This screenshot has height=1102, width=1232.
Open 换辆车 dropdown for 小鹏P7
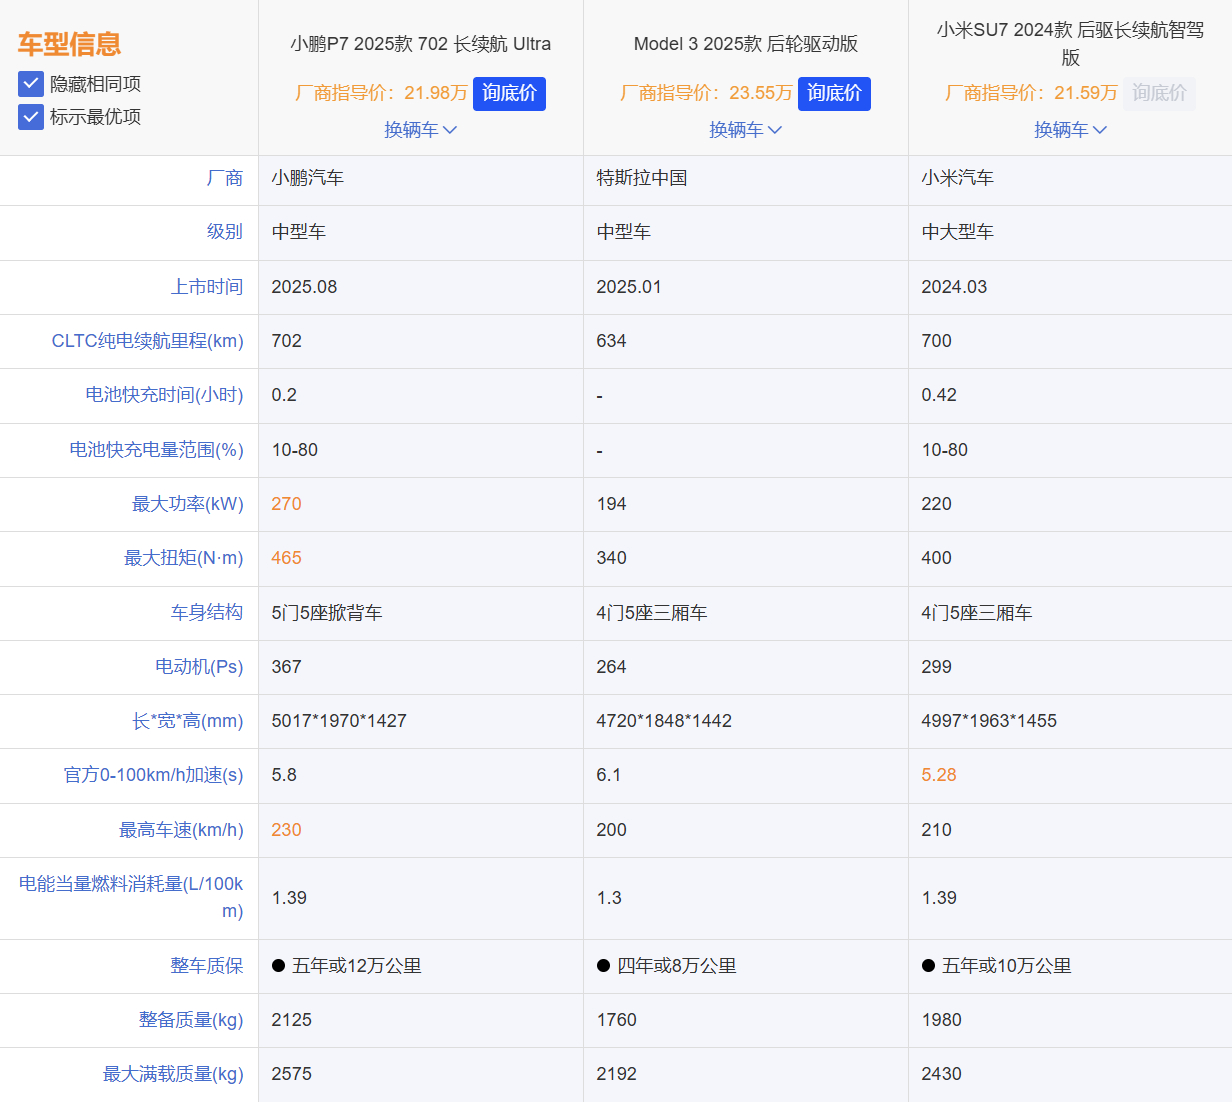[421, 130]
